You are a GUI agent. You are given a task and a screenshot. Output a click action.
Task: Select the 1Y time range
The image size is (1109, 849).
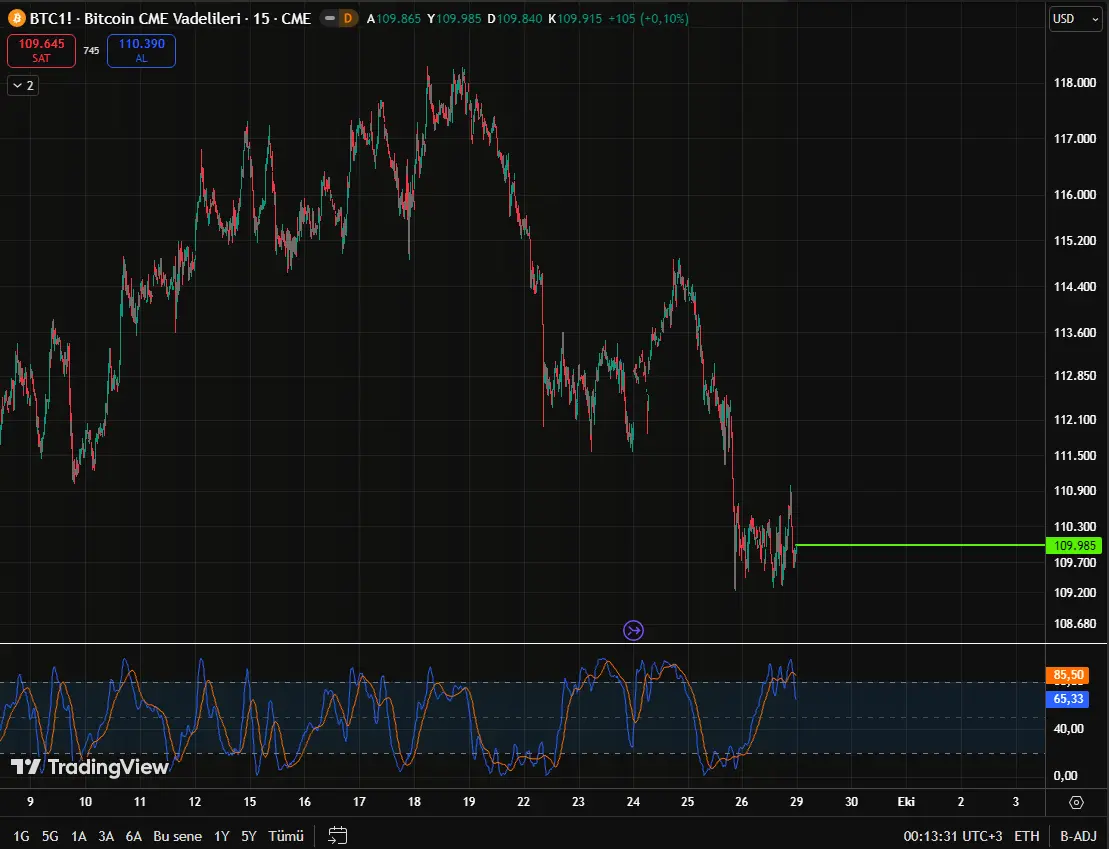pos(222,836)
